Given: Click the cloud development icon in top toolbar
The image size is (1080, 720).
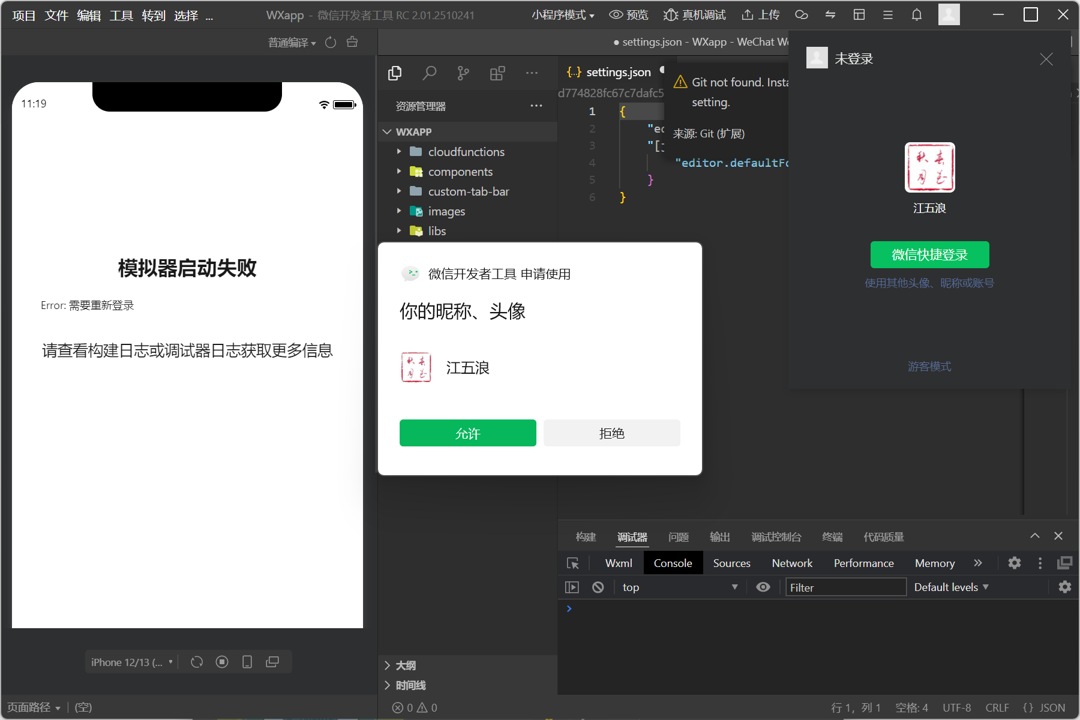Looking at the screenshot, I should (x=802, y=14).
